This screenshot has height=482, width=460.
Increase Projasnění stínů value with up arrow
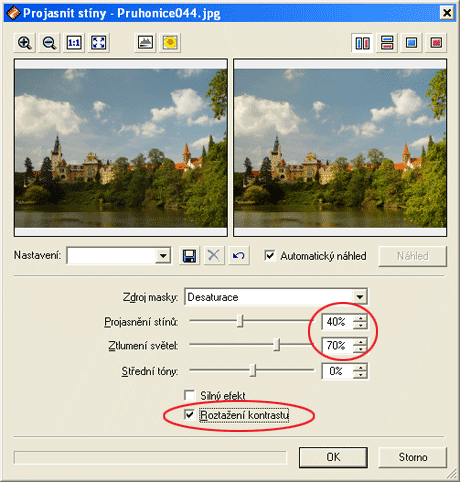click(360, 318)
